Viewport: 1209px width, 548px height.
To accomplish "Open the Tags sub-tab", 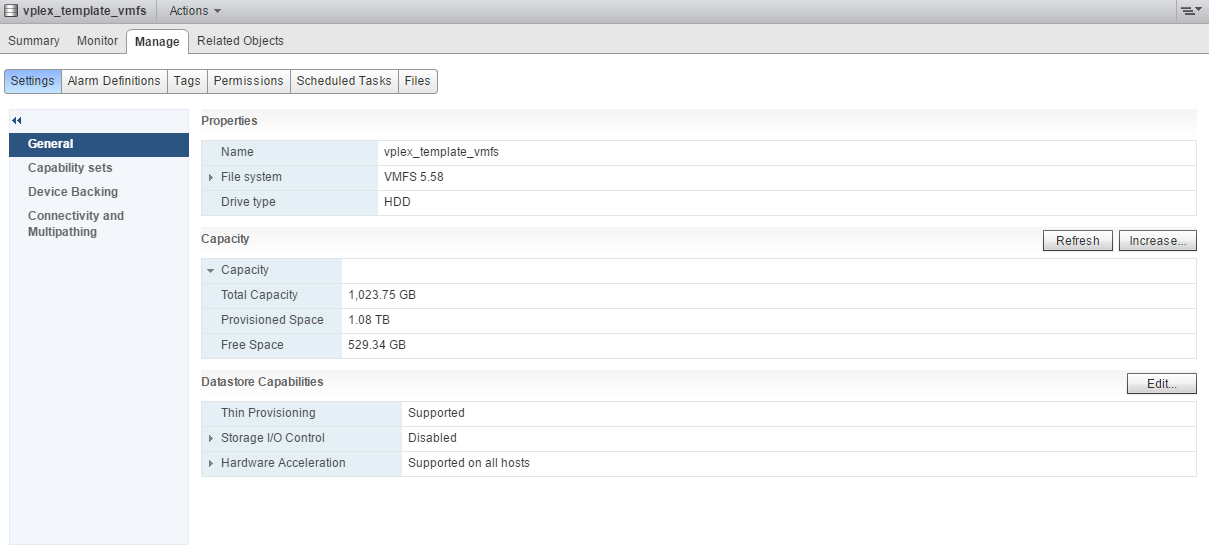I will pos(187,81).
